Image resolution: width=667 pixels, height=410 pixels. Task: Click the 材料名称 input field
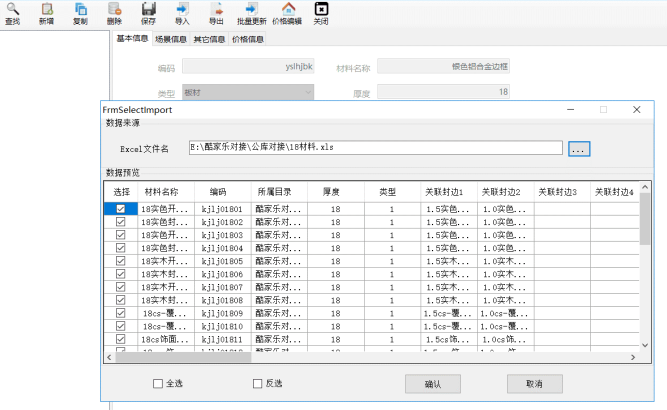pos(443,66)
